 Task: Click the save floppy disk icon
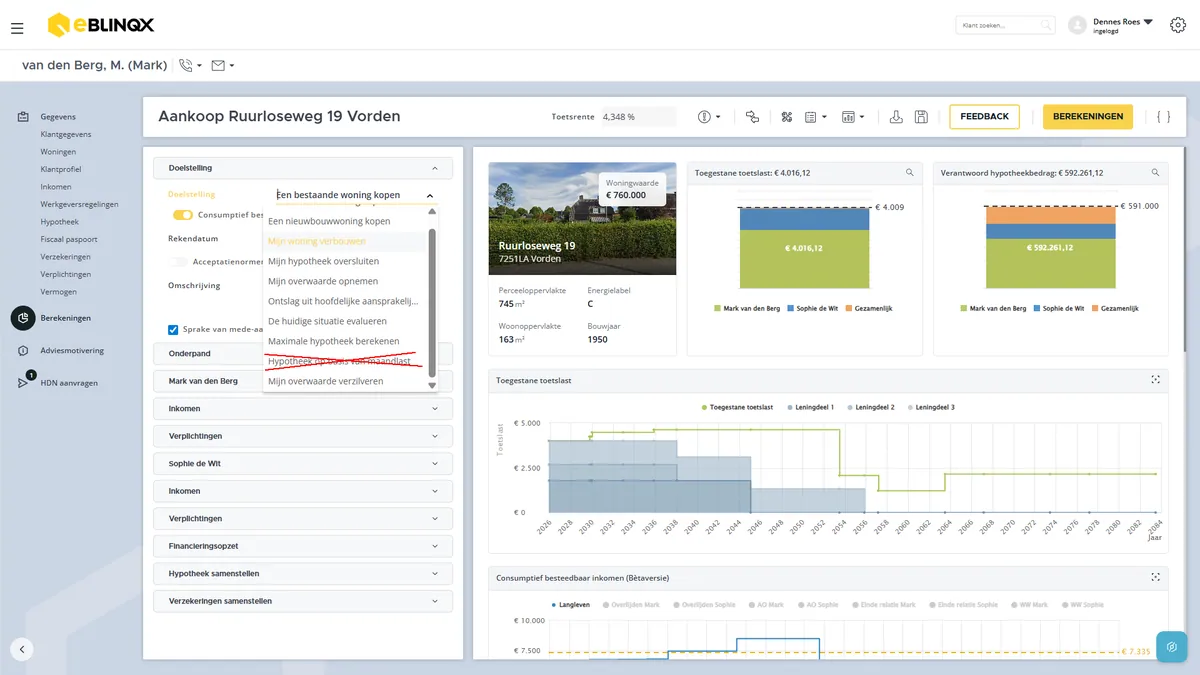point(921,117)
